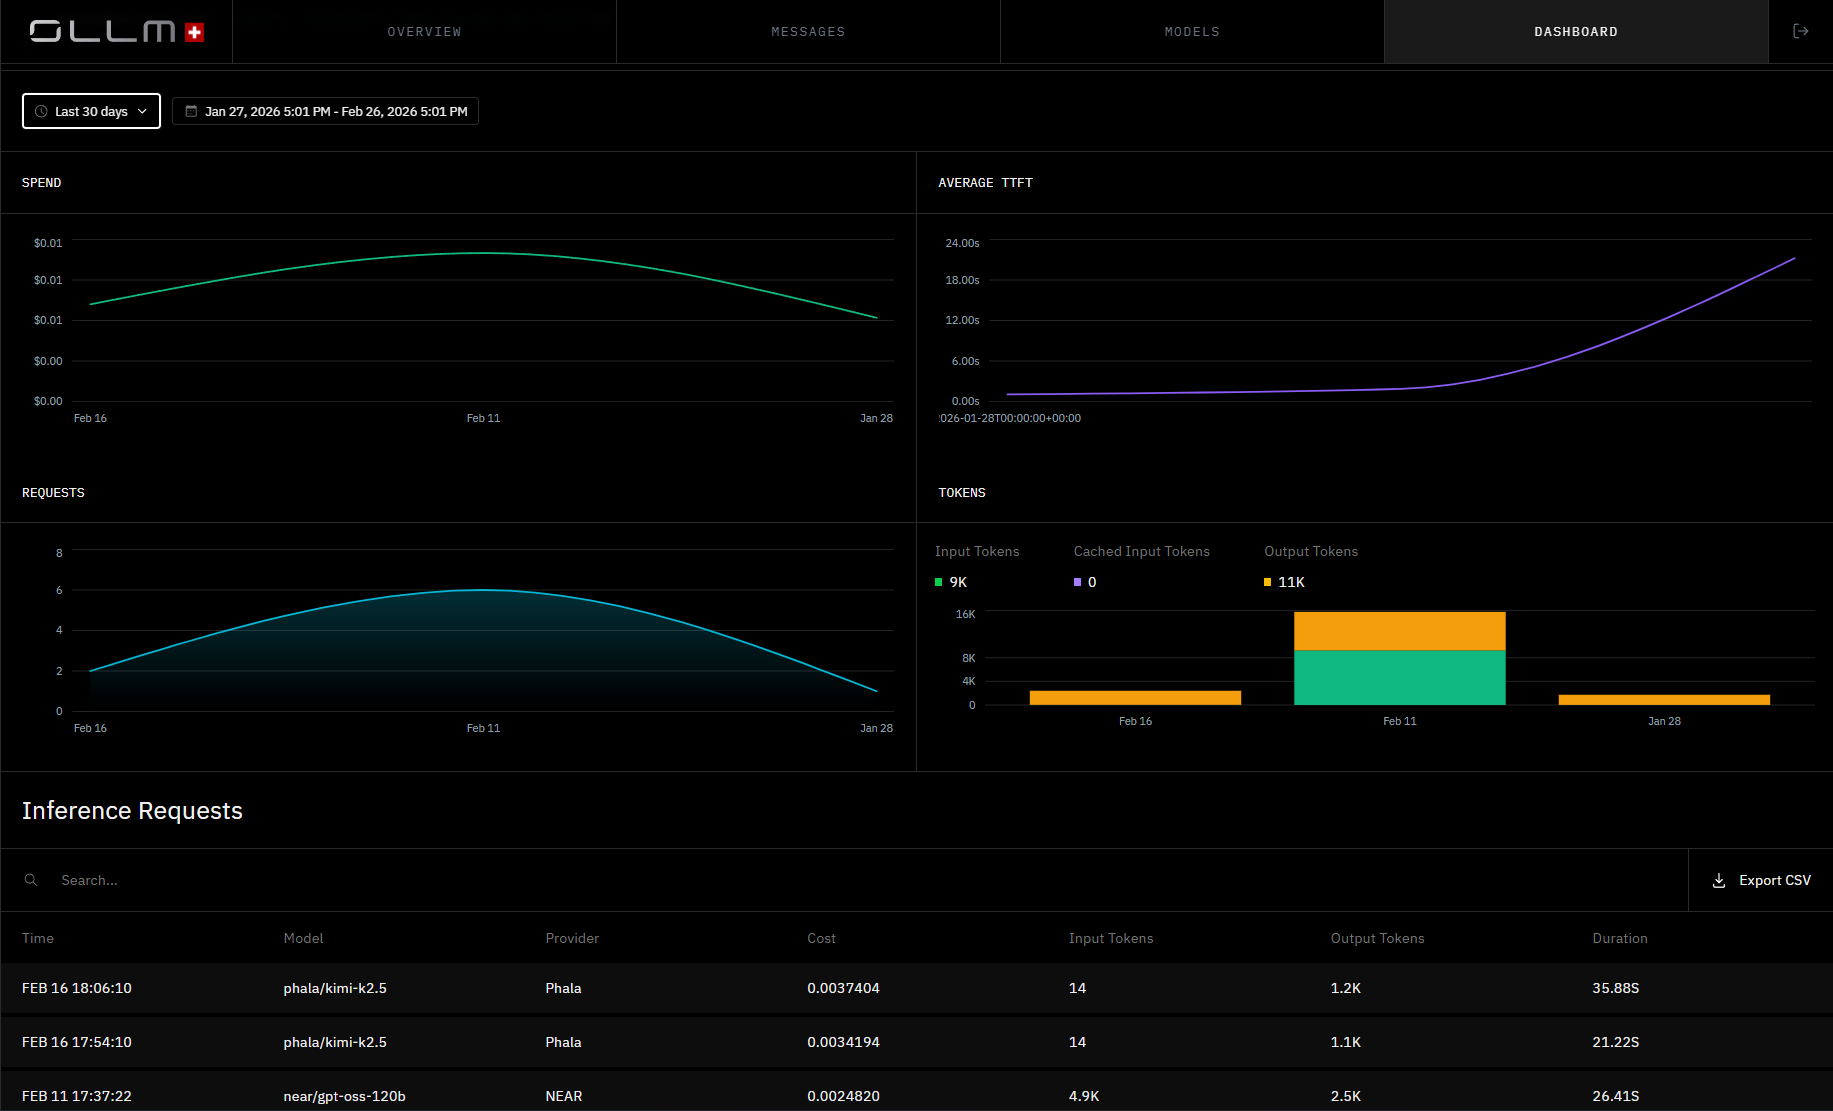
Task: Go to the Models tab
Action: point(1192,32)
